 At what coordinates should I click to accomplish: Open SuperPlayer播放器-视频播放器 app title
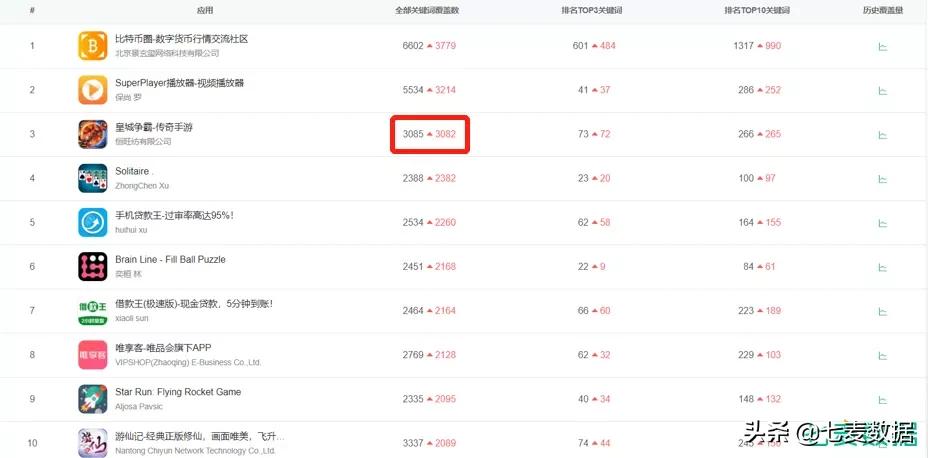pos(179,83)
